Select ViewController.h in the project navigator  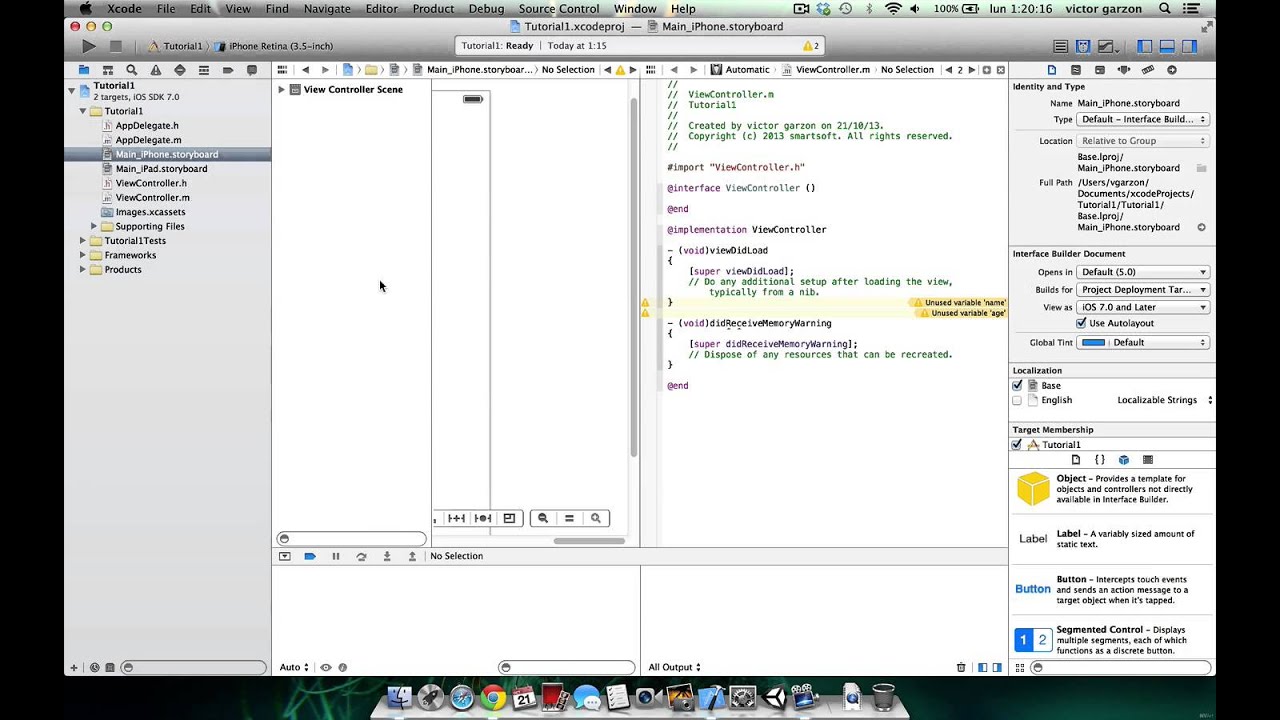(151, 183)
